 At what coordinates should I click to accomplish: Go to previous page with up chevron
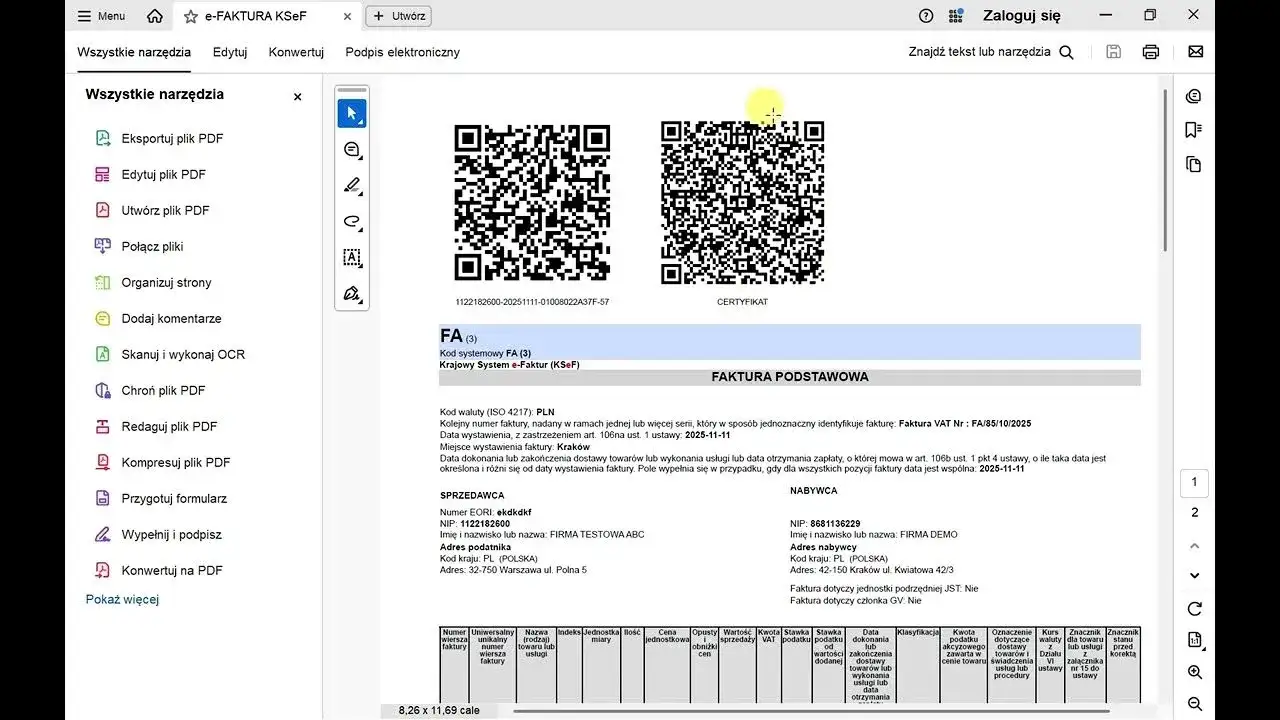1194,546
